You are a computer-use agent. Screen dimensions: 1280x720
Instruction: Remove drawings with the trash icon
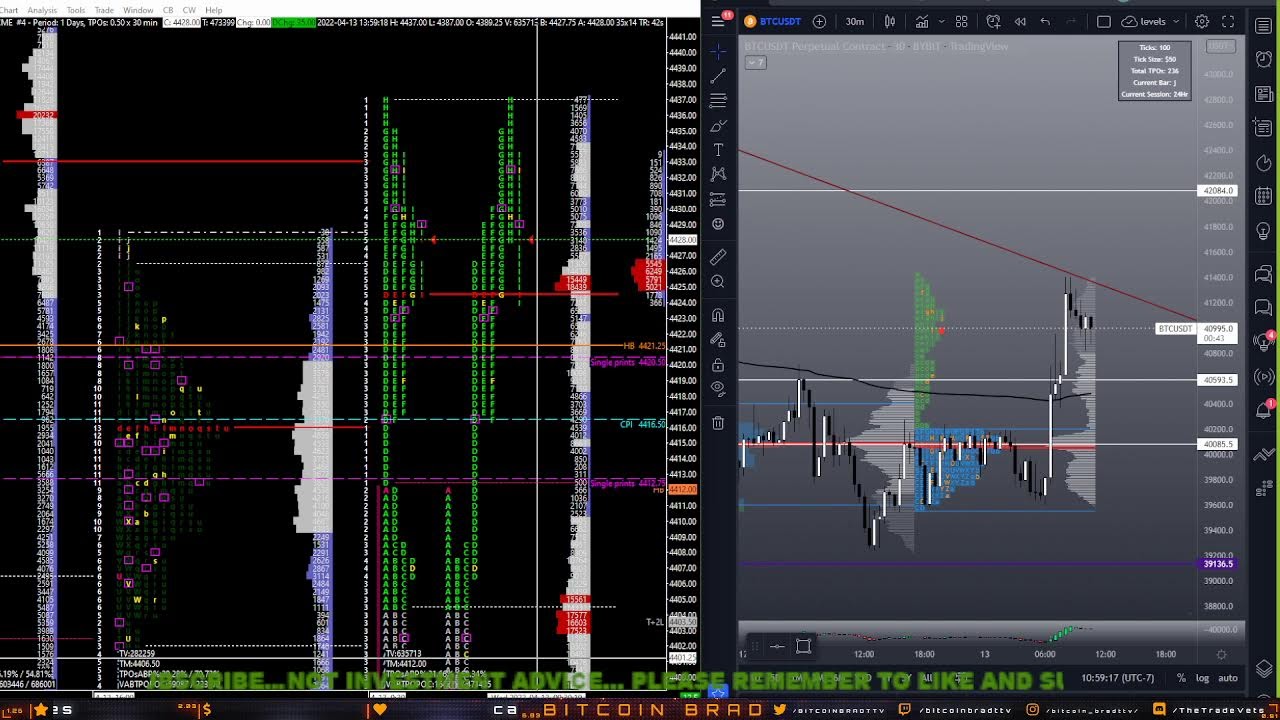[718, 423]
